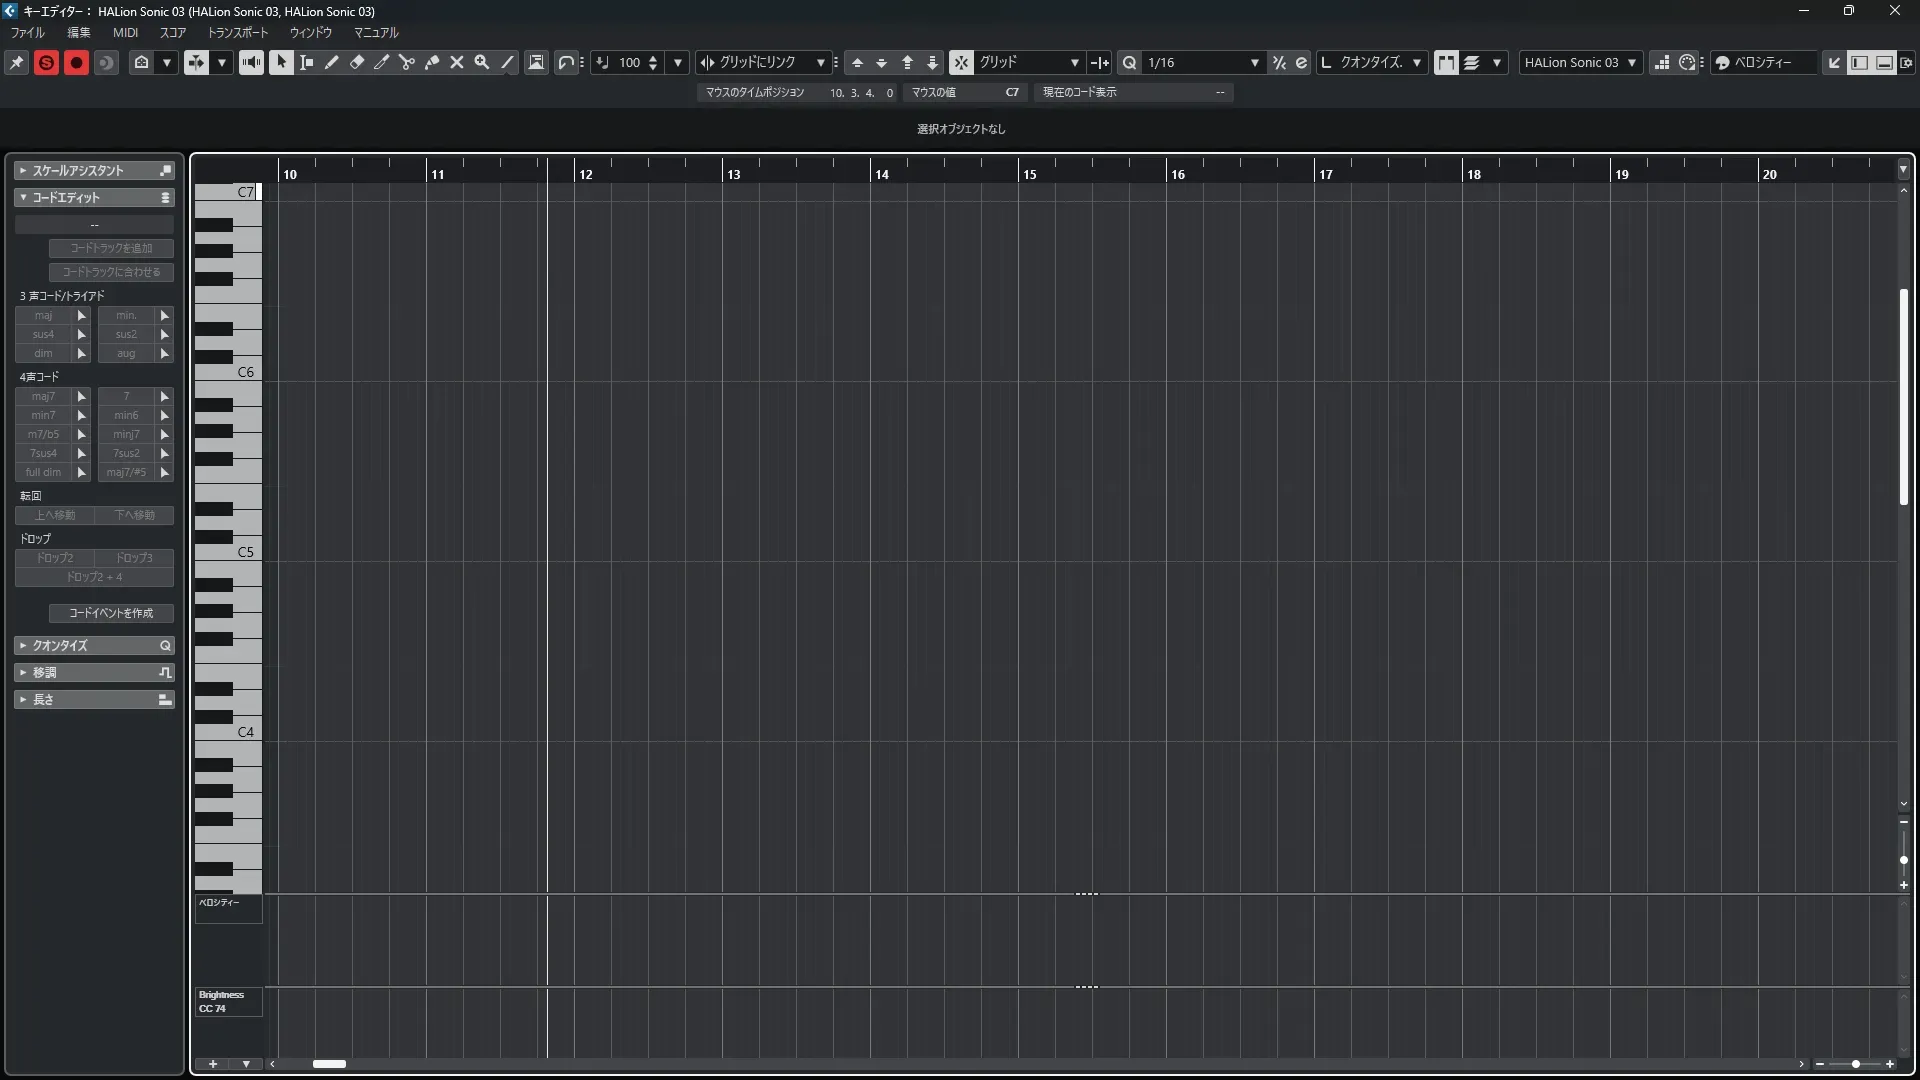The width and height of the screenshot is (1920, 1080).
Task: Toggle Acoustic Feedback speaker button
Action: pyautogui.click(x=251, y=62)
